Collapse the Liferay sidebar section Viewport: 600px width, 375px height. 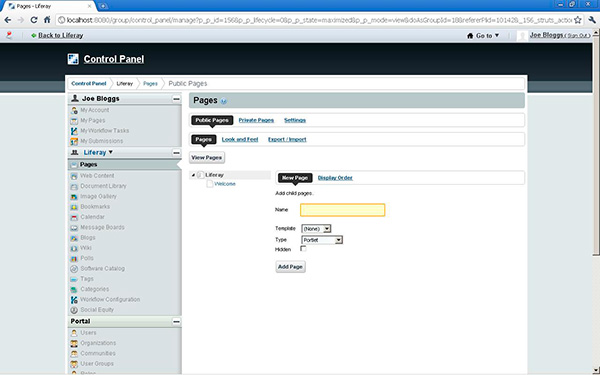click(176, 153)
